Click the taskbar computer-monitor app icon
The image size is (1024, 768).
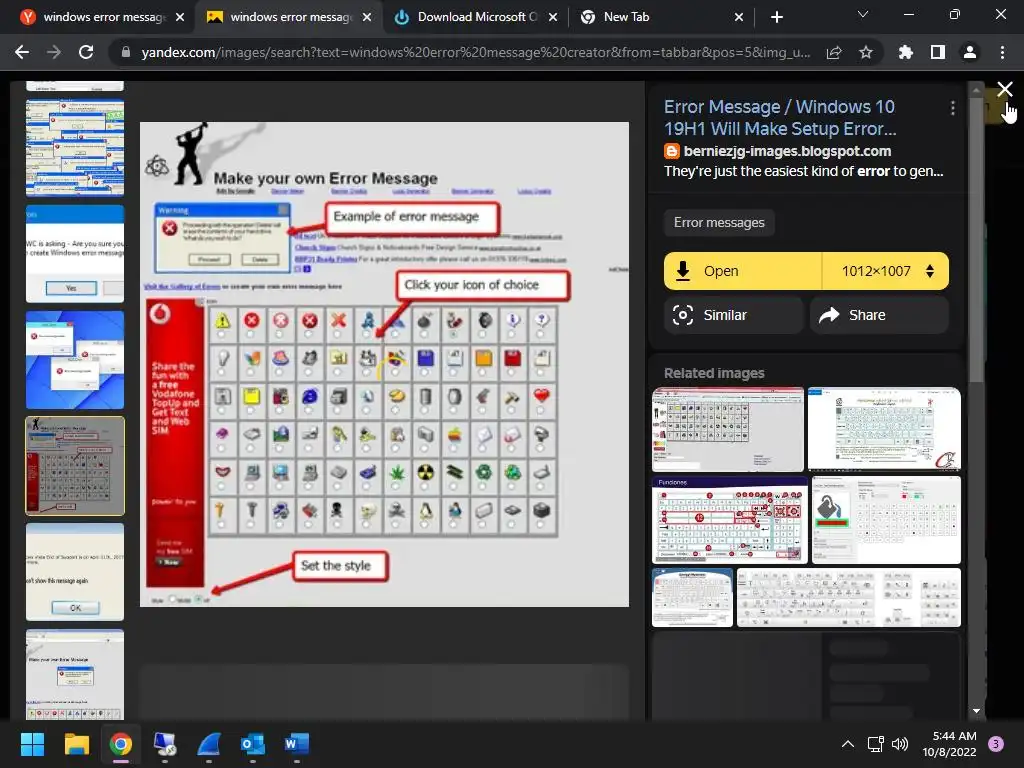tap(165, 744)
